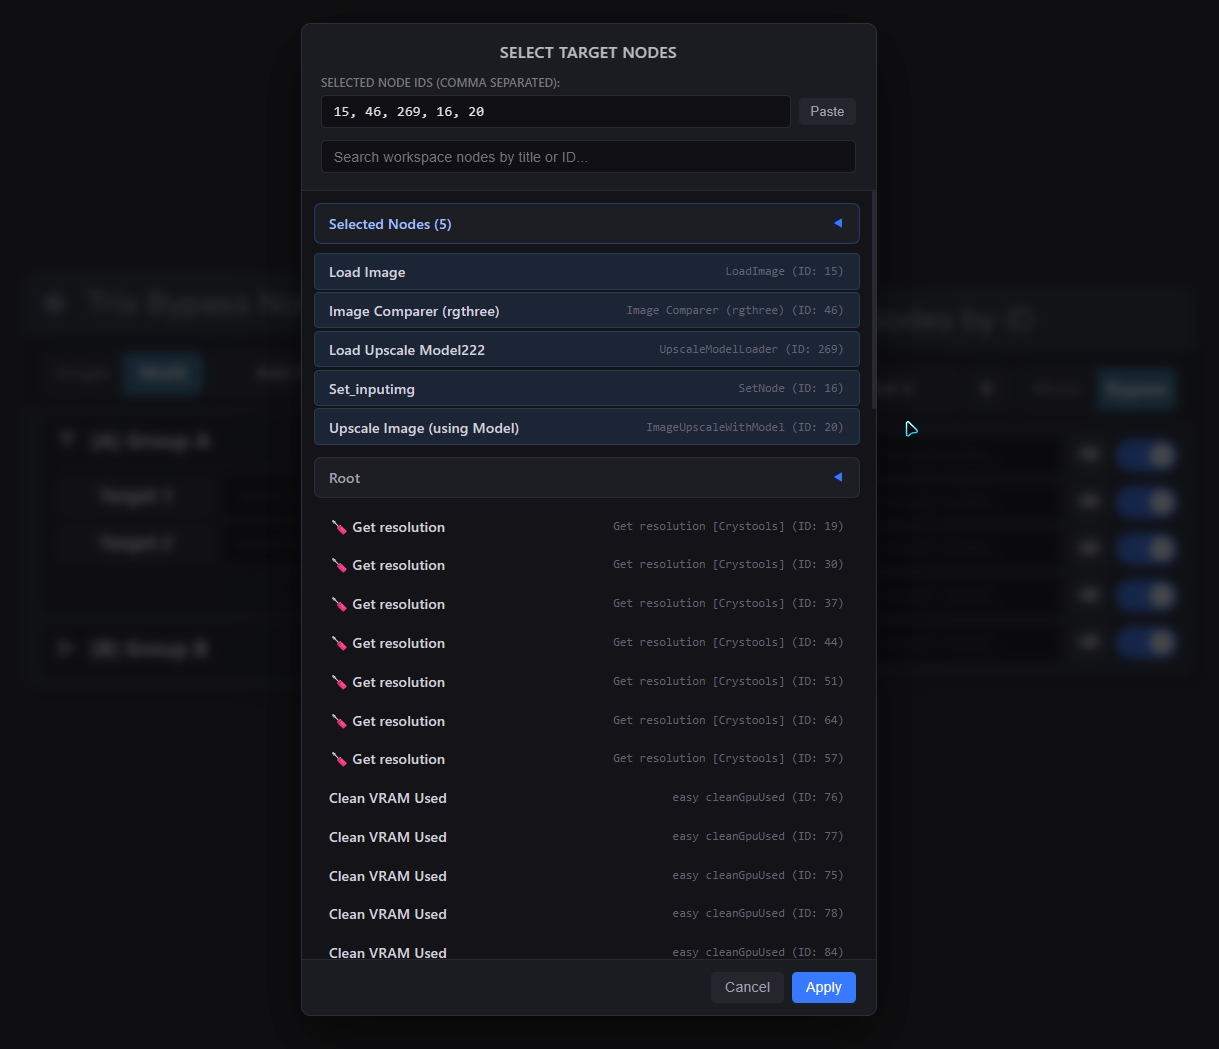Select Clean VRAM Used node ID 84
Screen dimensions: 1219x1049
(587, 948)
